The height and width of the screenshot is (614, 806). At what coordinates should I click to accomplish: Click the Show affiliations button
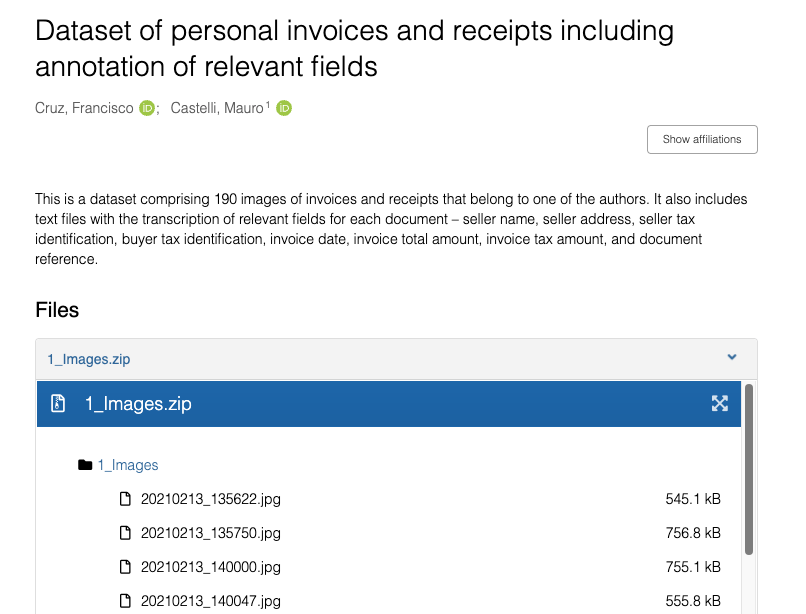click(702, 139)
